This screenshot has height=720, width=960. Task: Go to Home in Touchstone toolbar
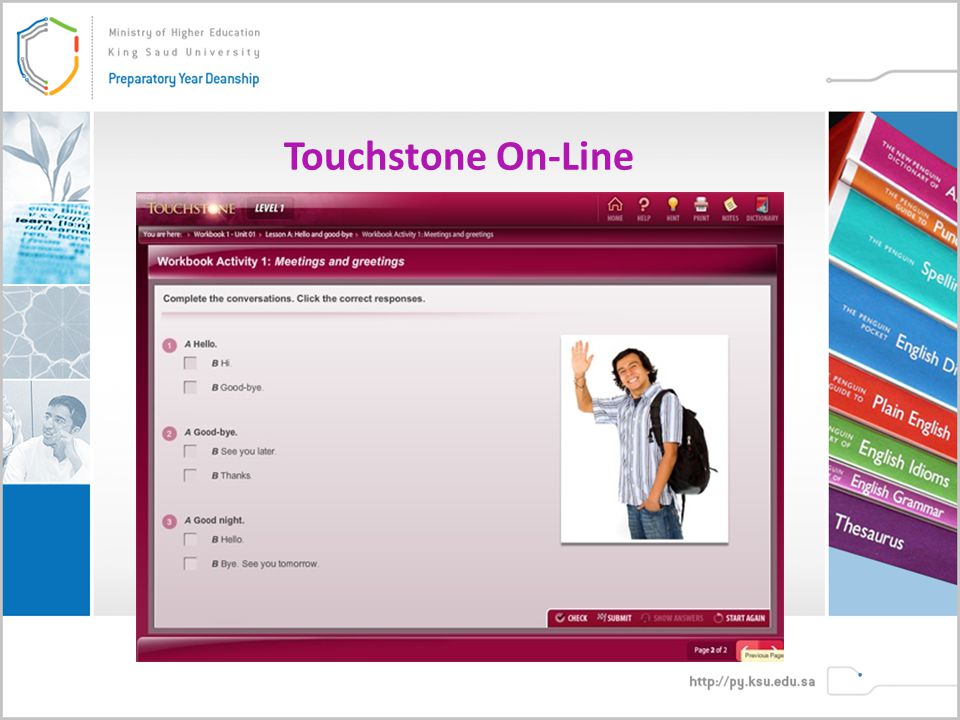pyautogui.click(x=615, y=209)
